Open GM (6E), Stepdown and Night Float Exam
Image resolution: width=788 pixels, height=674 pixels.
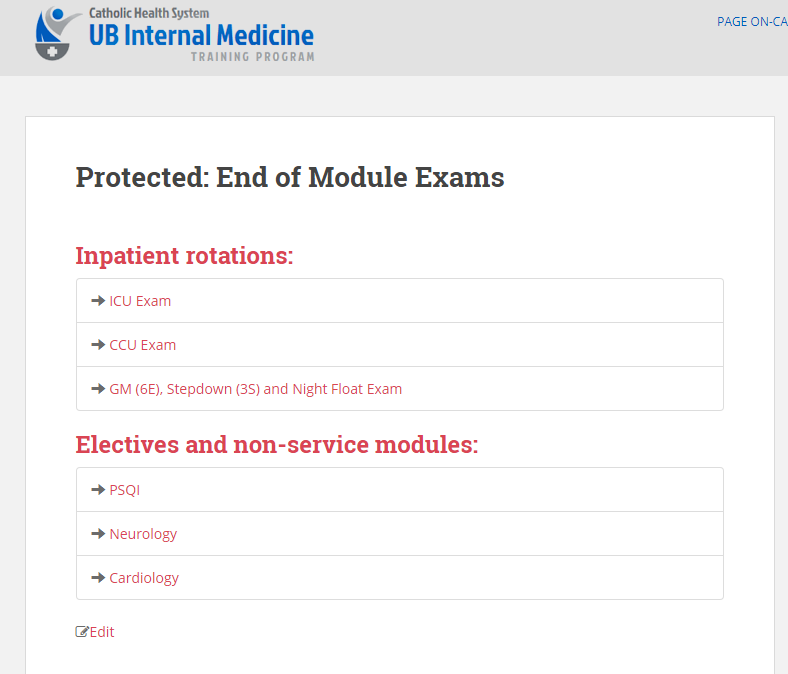click(x=256, y=389)
